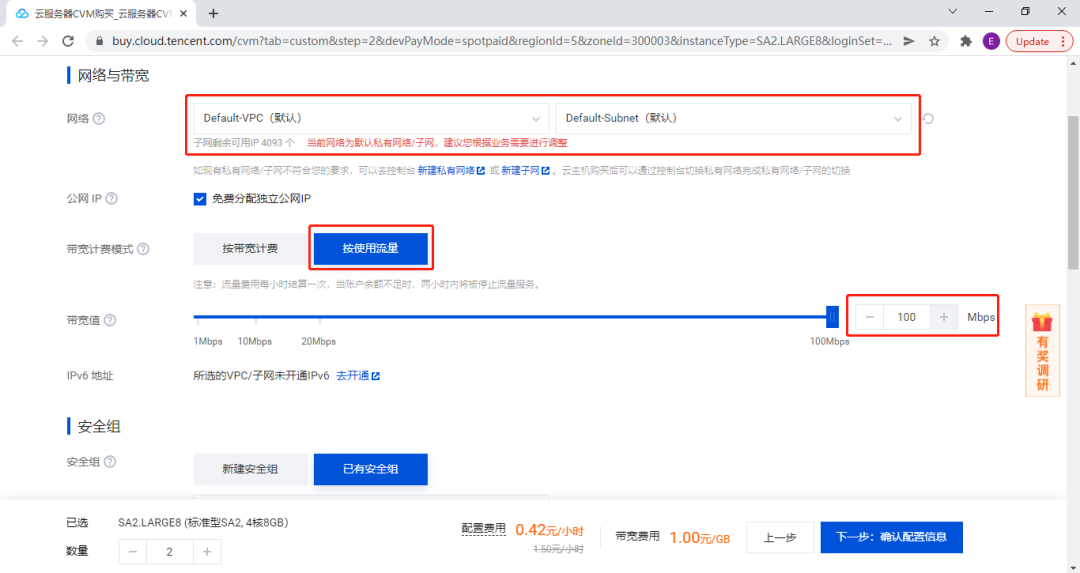The image size is (1080, 573).
Task: Increase quantity with plus button
Action: [x=207, y=551]
